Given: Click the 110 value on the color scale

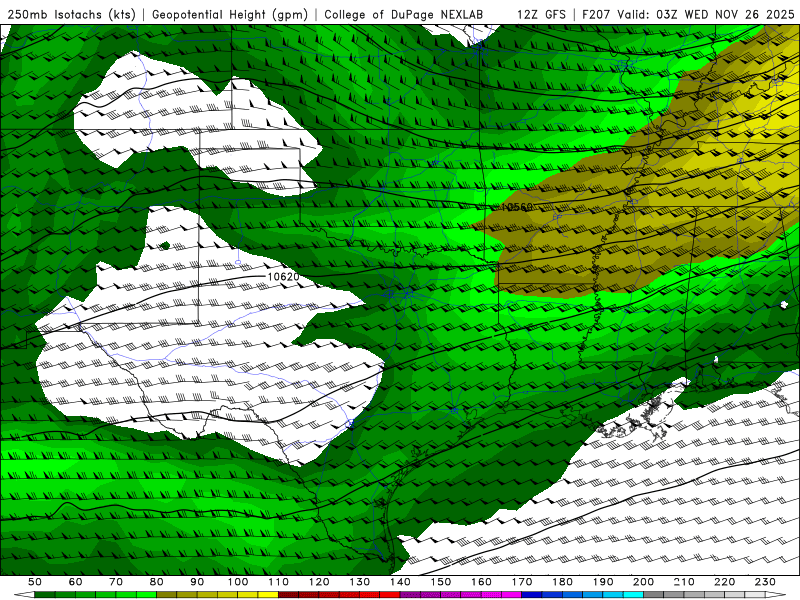Looking at the screenshot, I should [279, 582].
